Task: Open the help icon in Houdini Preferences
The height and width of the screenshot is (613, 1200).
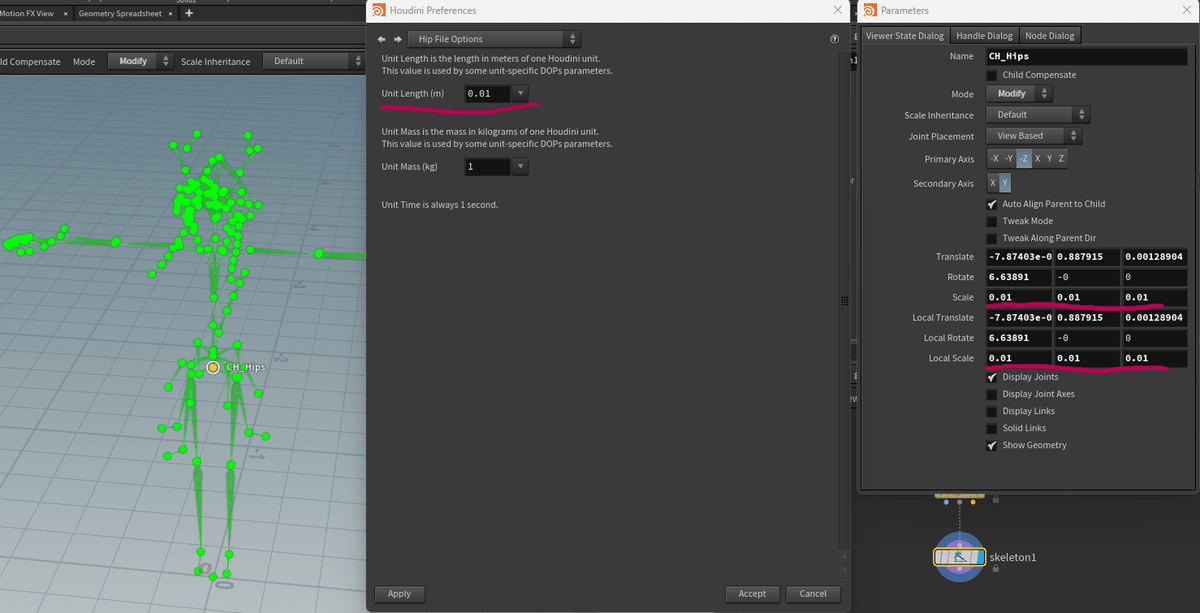Action: click(x=834, y=38)
